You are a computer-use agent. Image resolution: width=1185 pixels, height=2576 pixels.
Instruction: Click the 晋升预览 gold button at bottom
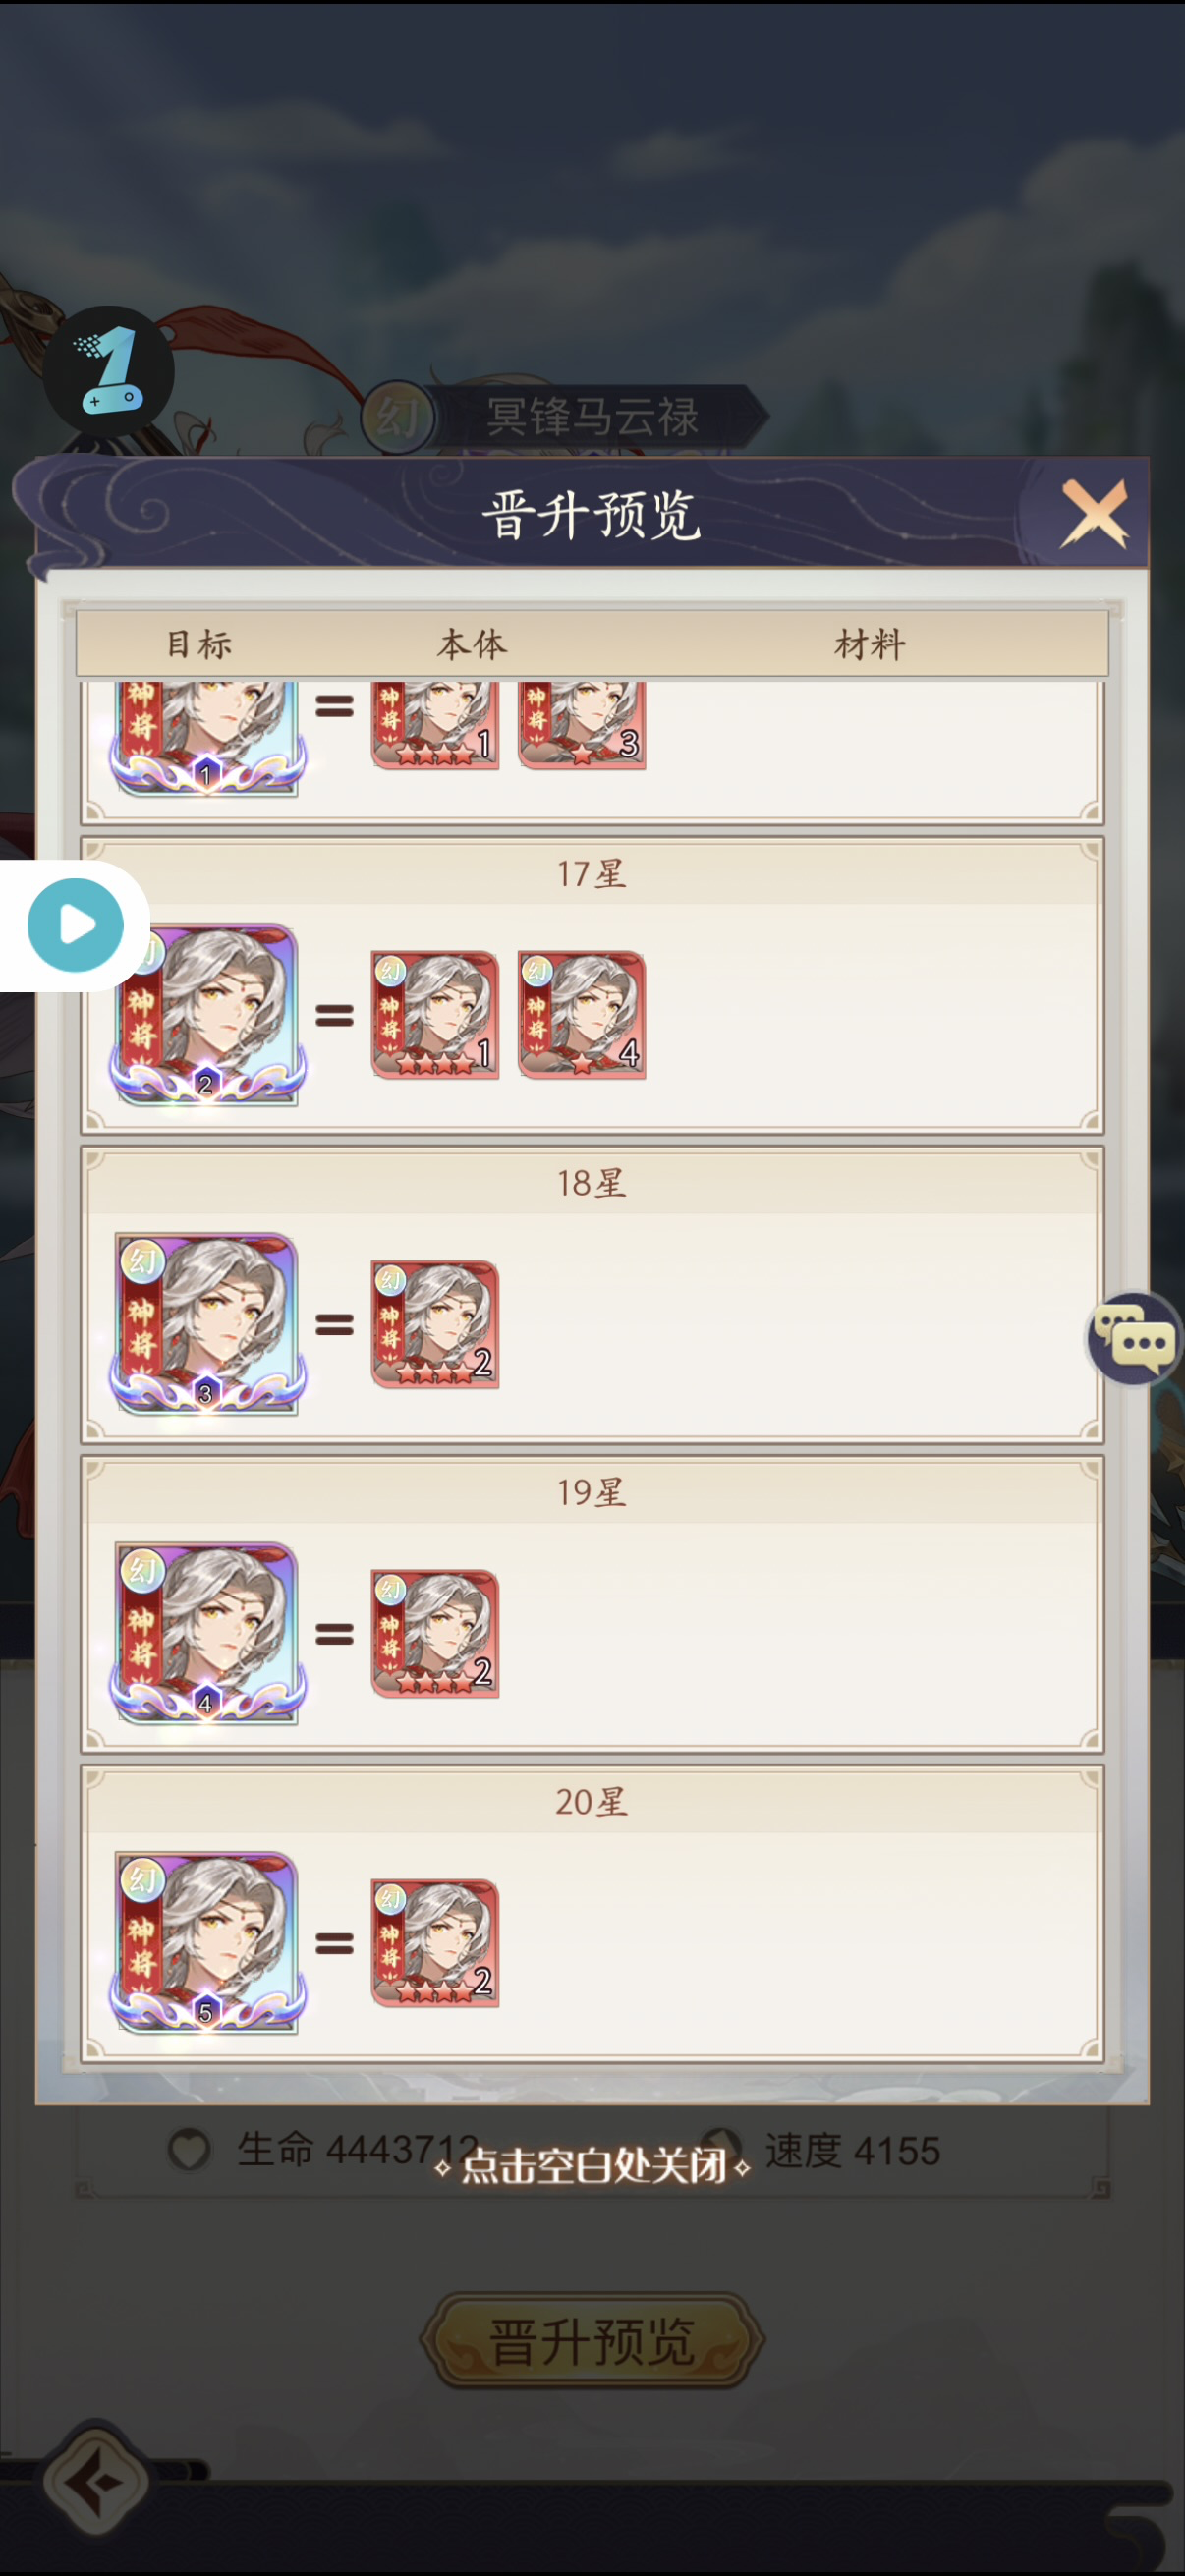pyautogui.click(x=592, y=2340)
